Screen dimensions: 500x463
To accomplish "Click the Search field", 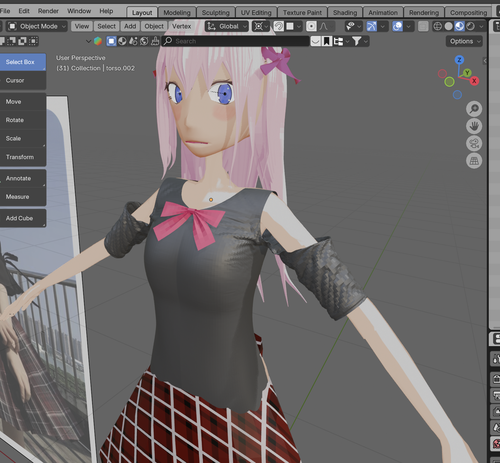I will [236, 41].
